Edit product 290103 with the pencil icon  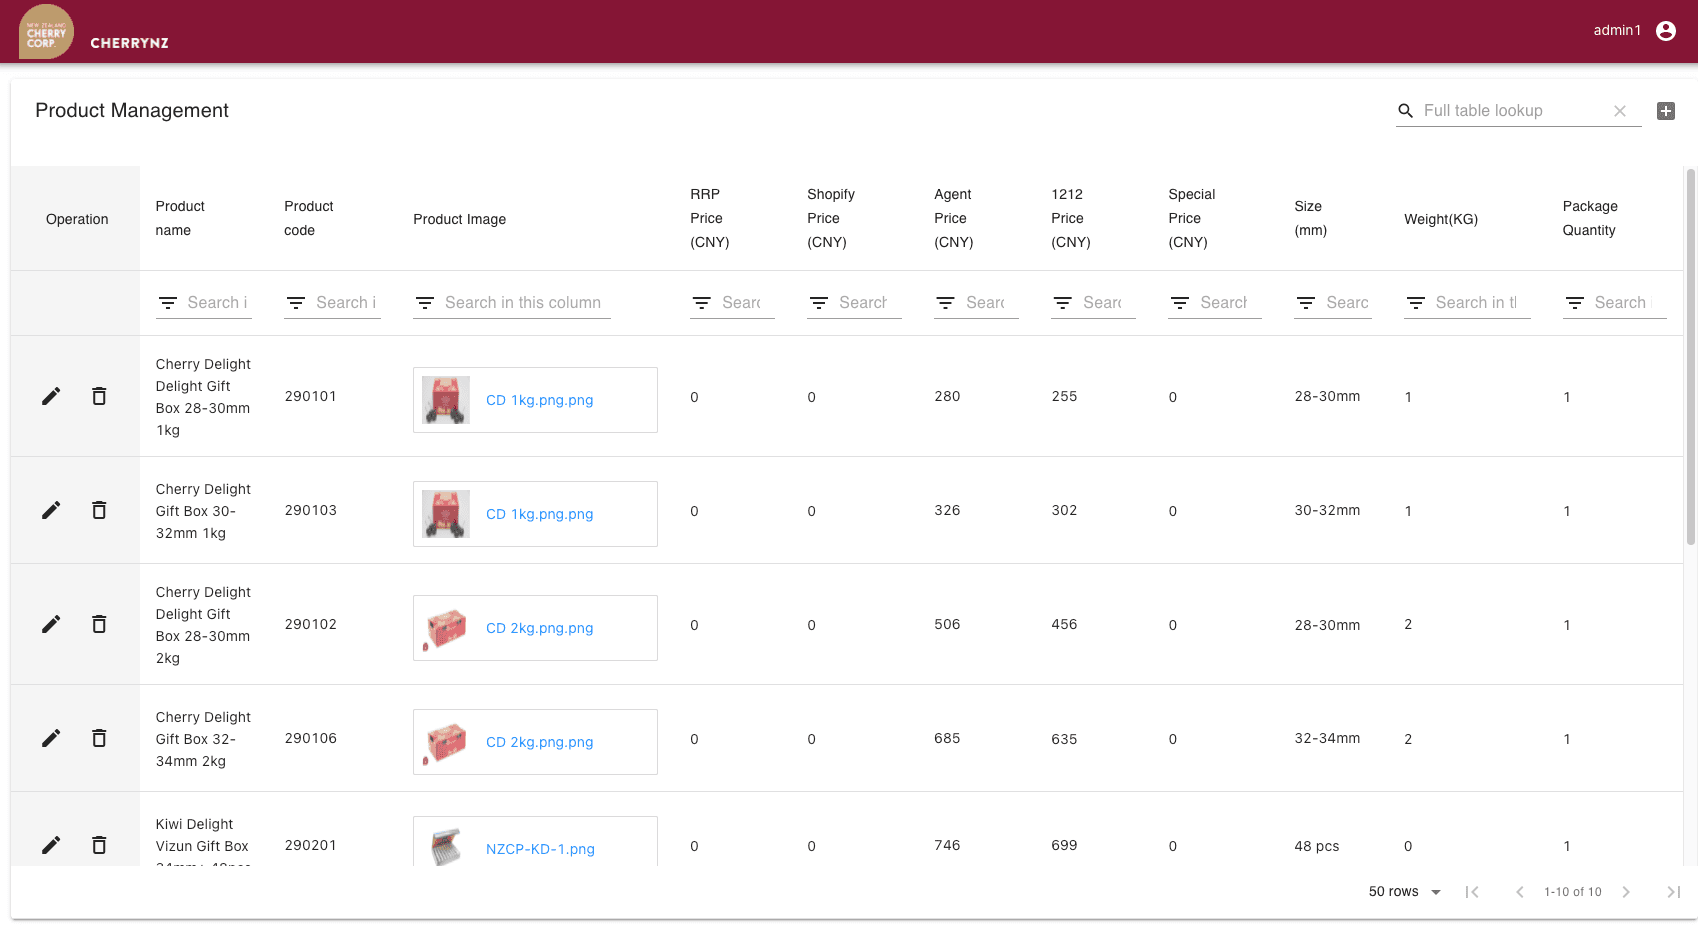tap(51, 510)
